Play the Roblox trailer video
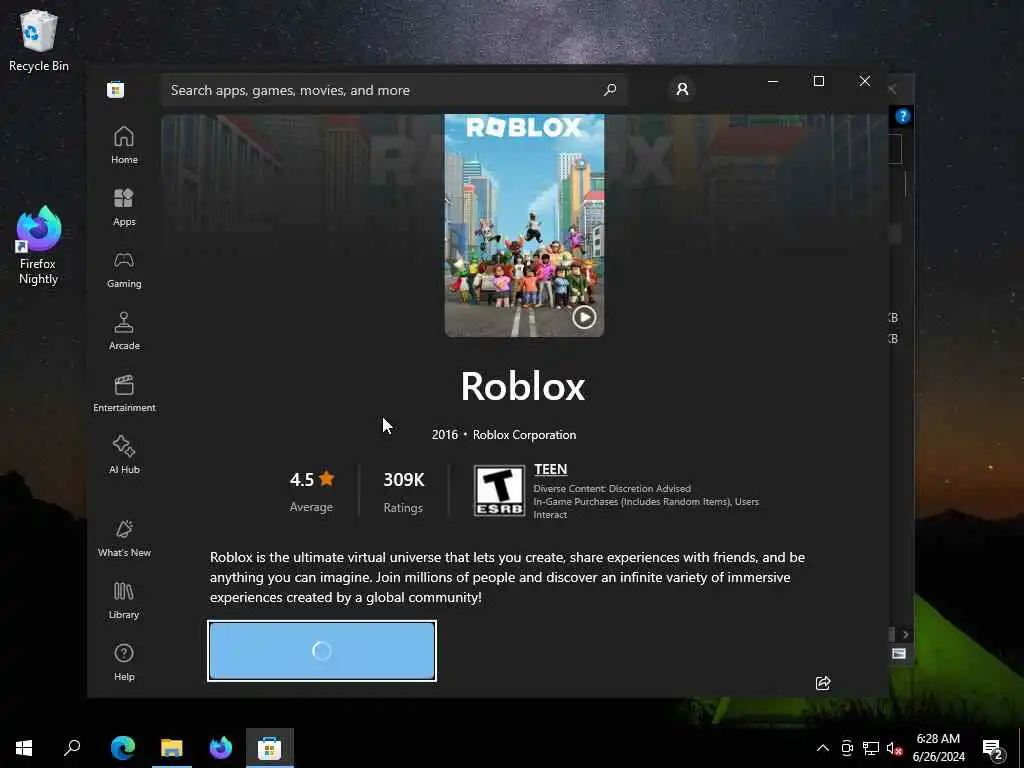 (584, 317)
